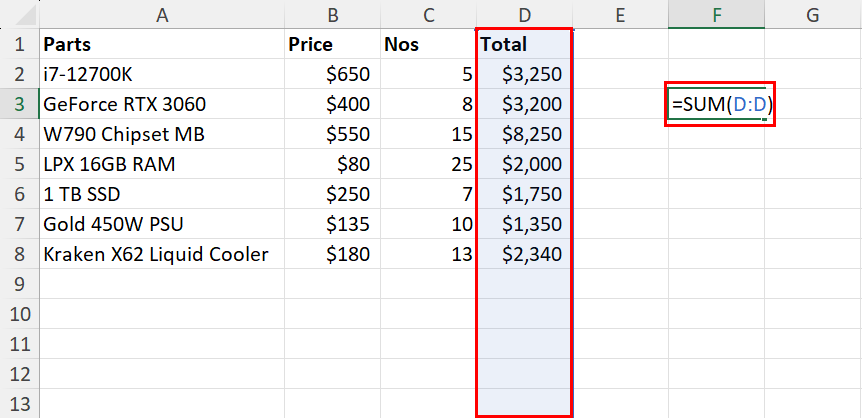The image size is (862, 418).
Task: Click the $1,350 total cell
Action: (524, 223)
